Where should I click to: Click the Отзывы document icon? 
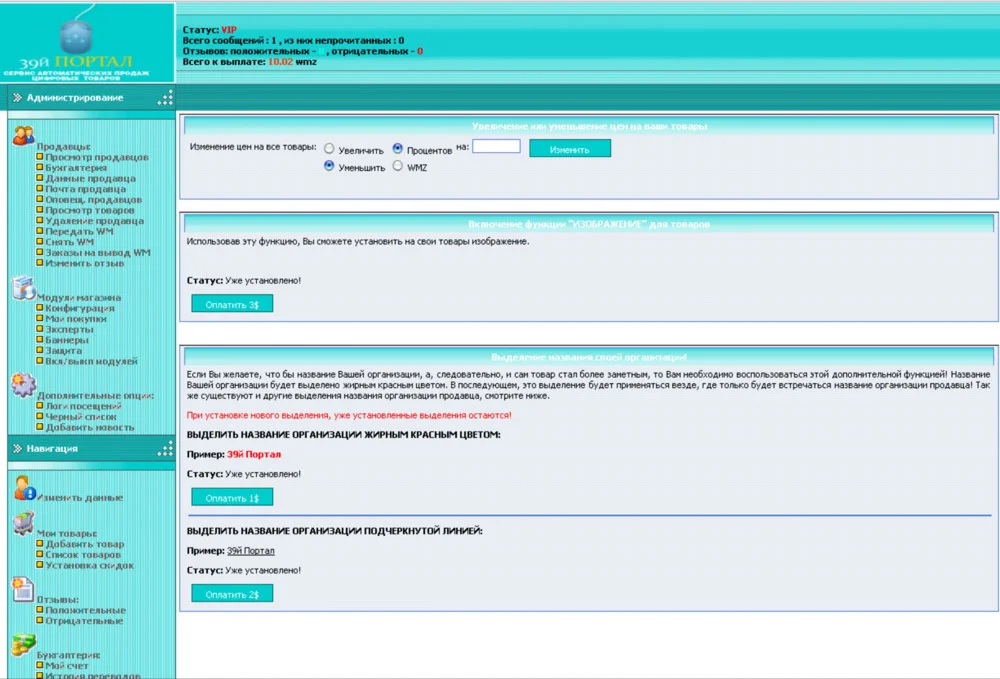click(x=24, y=589)
